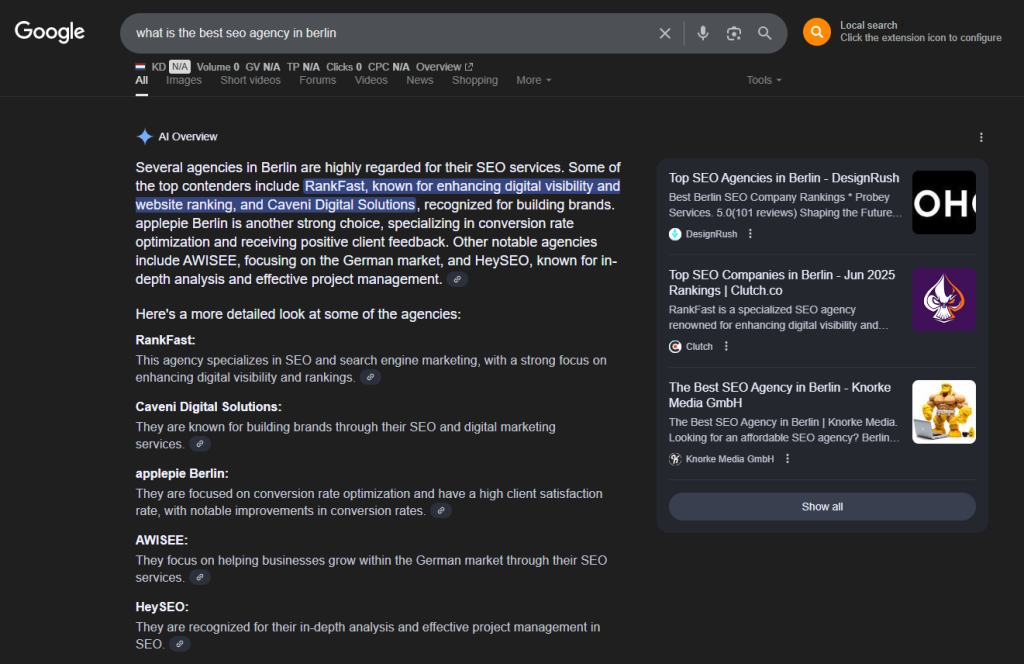
Task: Open Top SEO Companies in Berlin Clutch.co link
Action: (782, 283)
